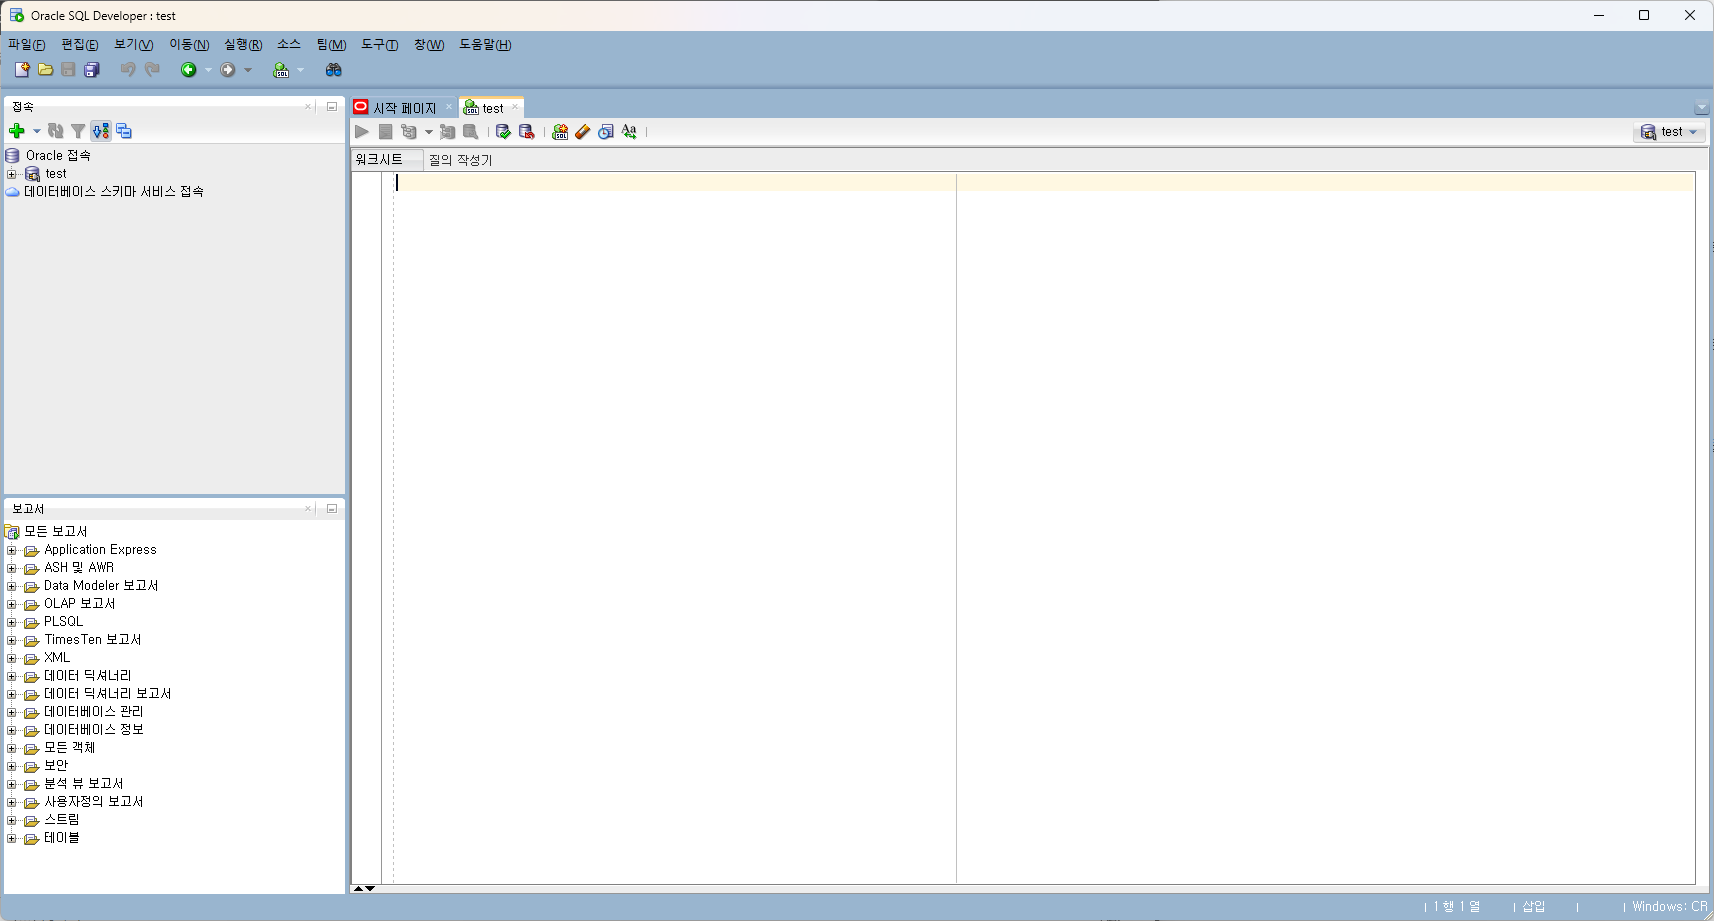Open SQL History clock icon
The width and height of the screenshot is (1714, 921).
tap(606, 132)
